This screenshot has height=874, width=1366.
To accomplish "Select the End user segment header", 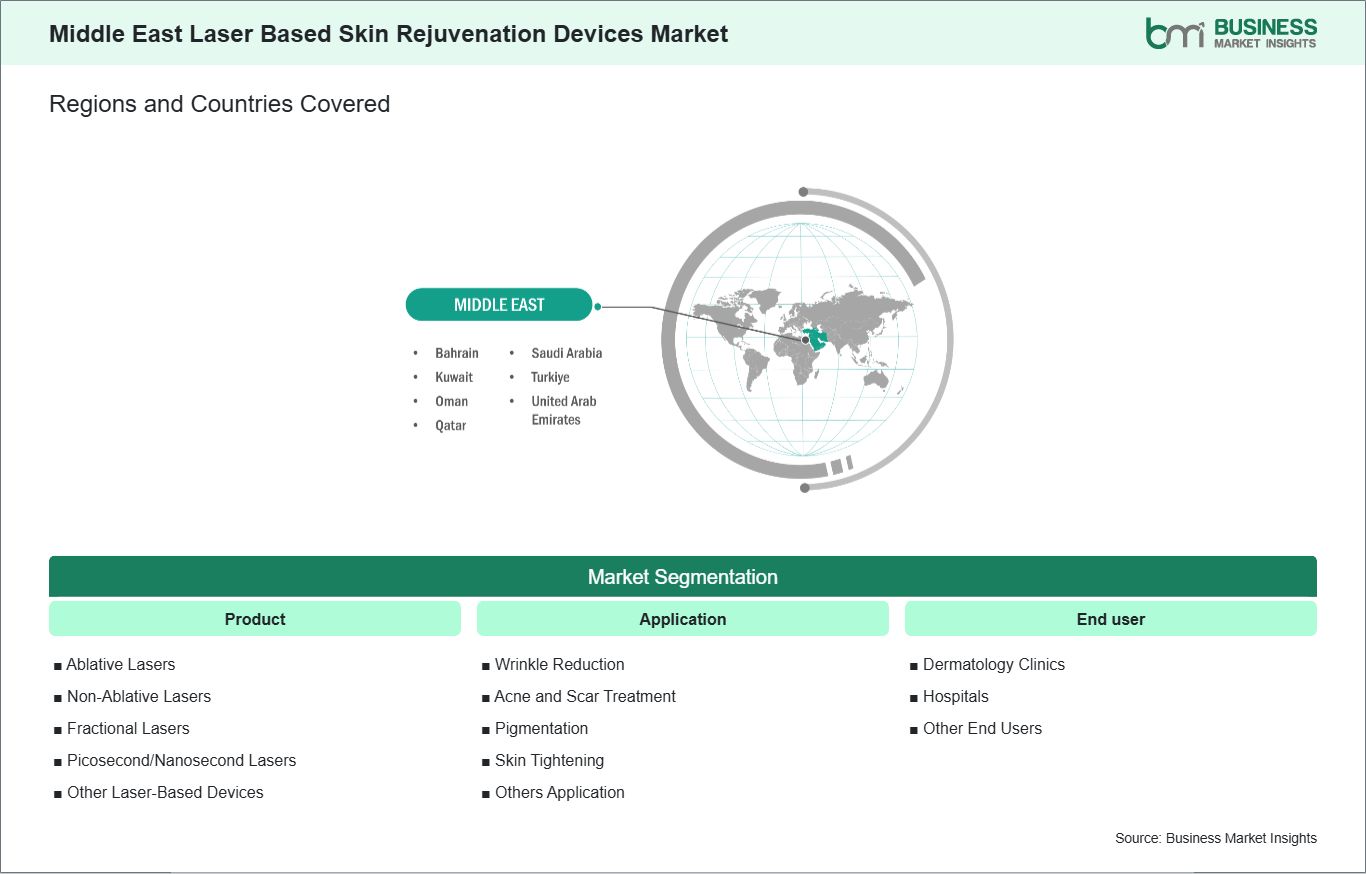I will point(1111,619).
